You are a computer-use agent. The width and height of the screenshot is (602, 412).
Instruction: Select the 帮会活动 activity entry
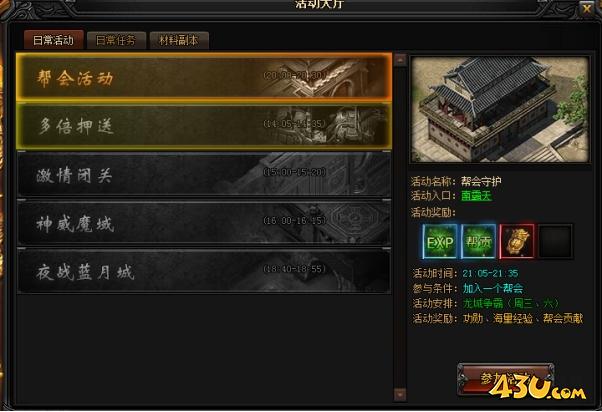pos(204,78)
